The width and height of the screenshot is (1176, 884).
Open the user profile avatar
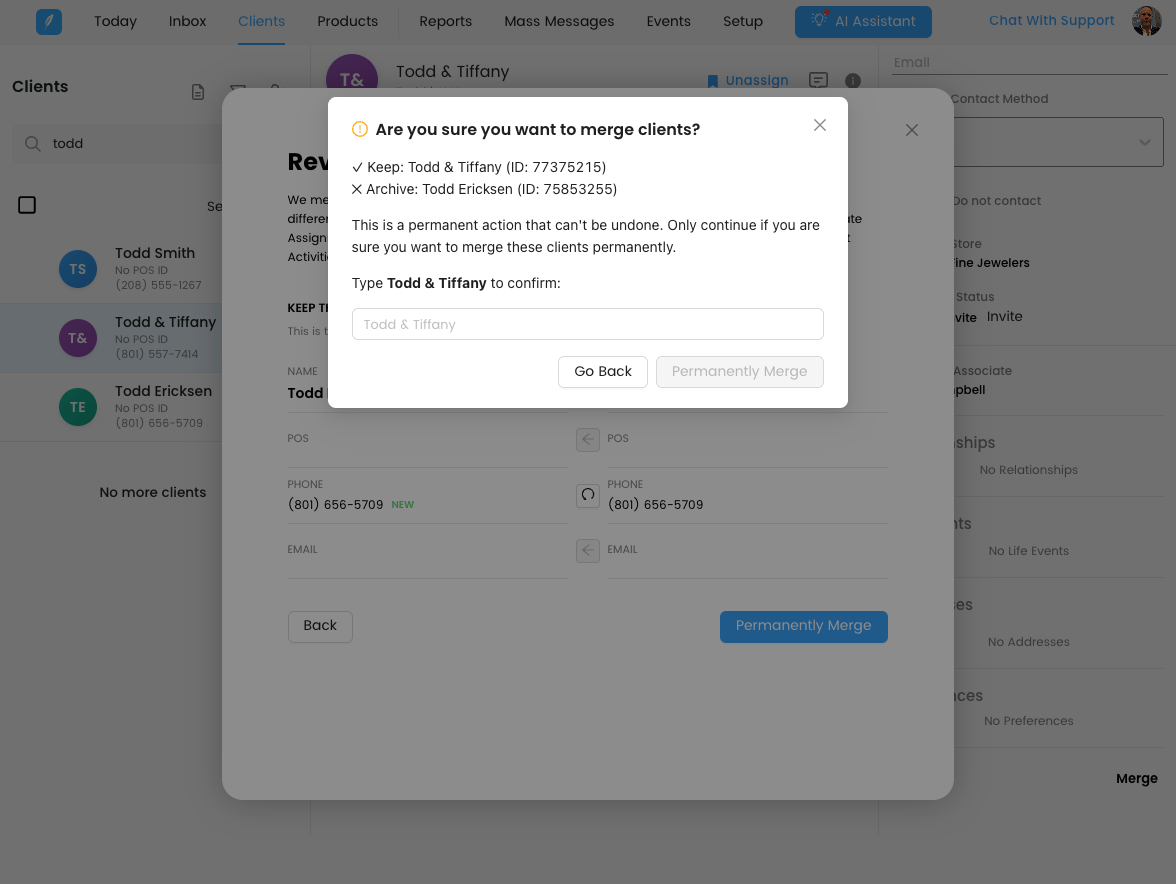tap(1146, 21)
